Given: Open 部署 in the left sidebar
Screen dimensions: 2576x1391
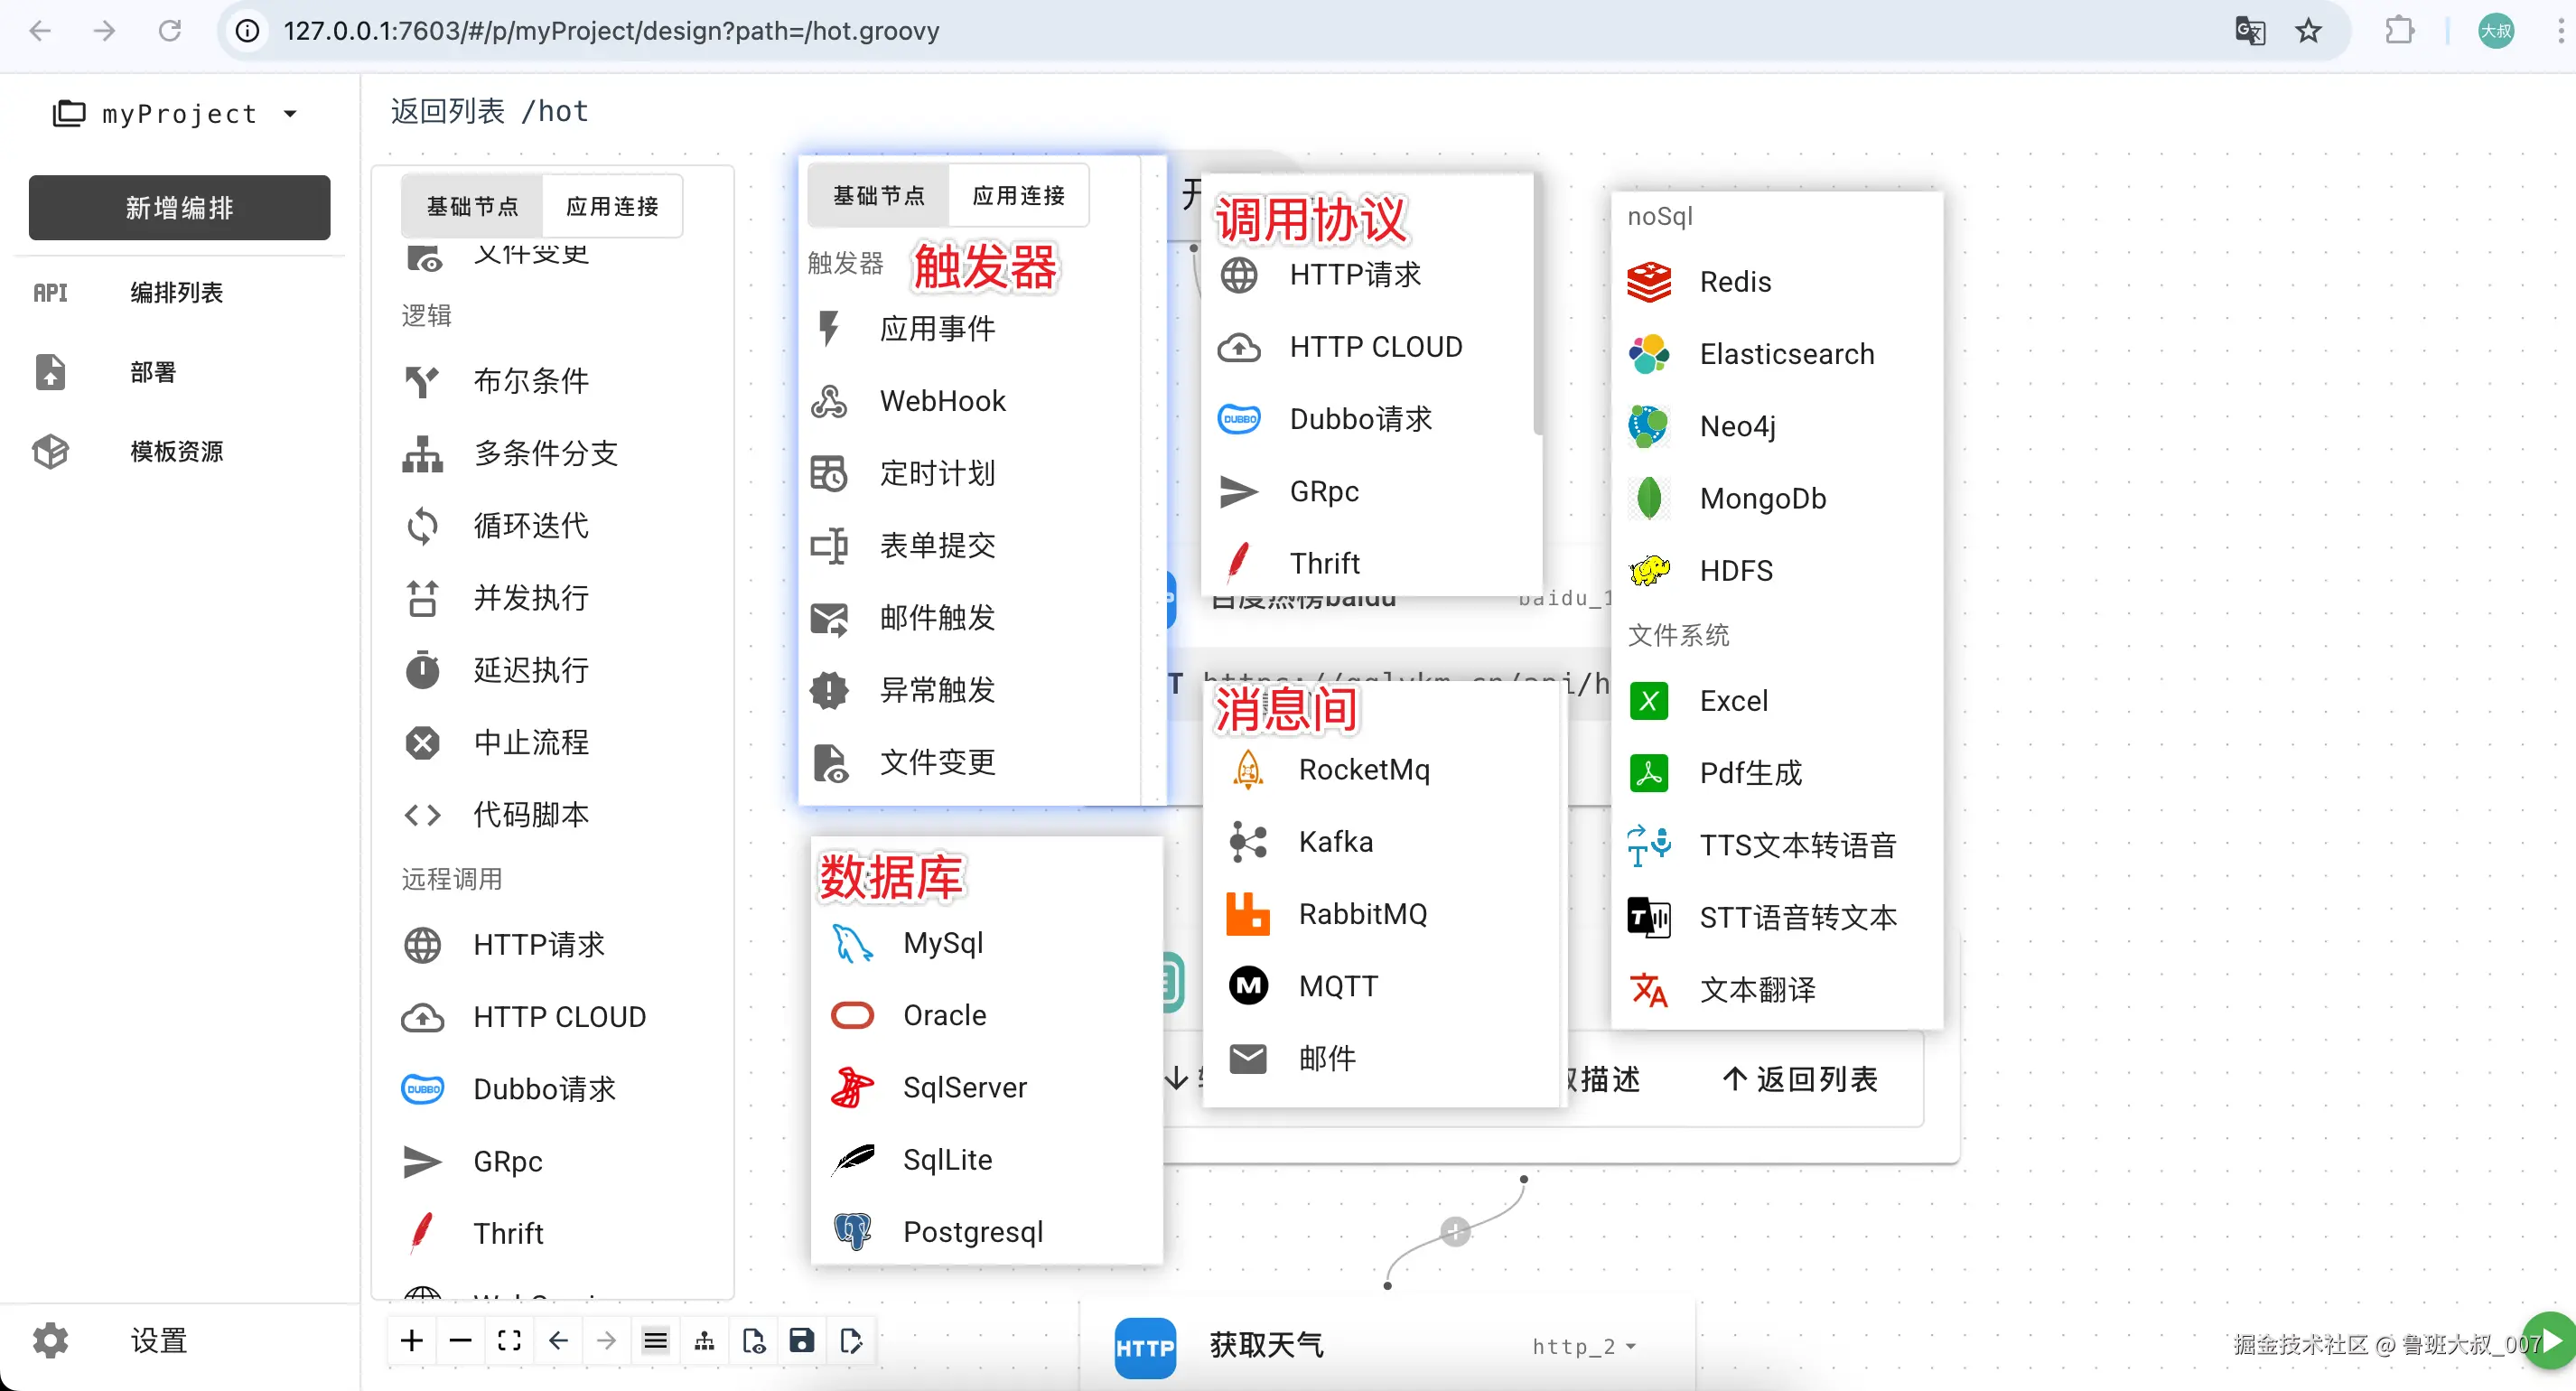Looking at the screenshot, I should 152,372.
